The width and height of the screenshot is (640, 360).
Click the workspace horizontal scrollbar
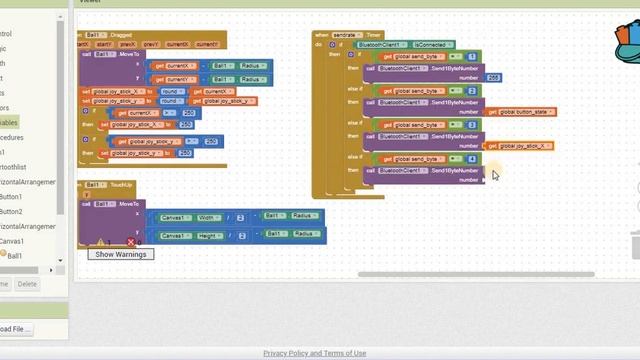(476, 274)
